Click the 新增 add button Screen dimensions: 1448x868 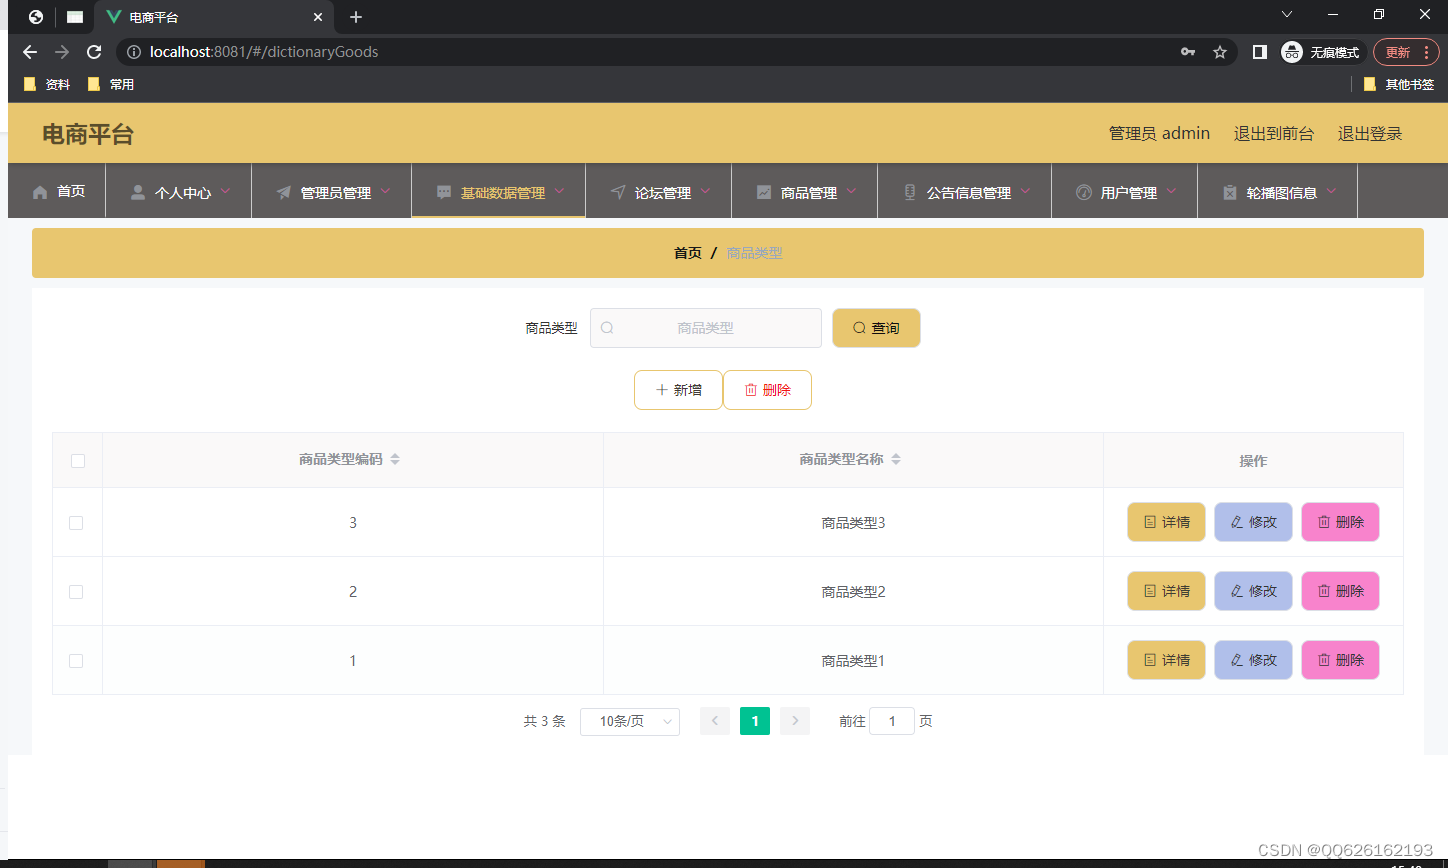(678, 390)
